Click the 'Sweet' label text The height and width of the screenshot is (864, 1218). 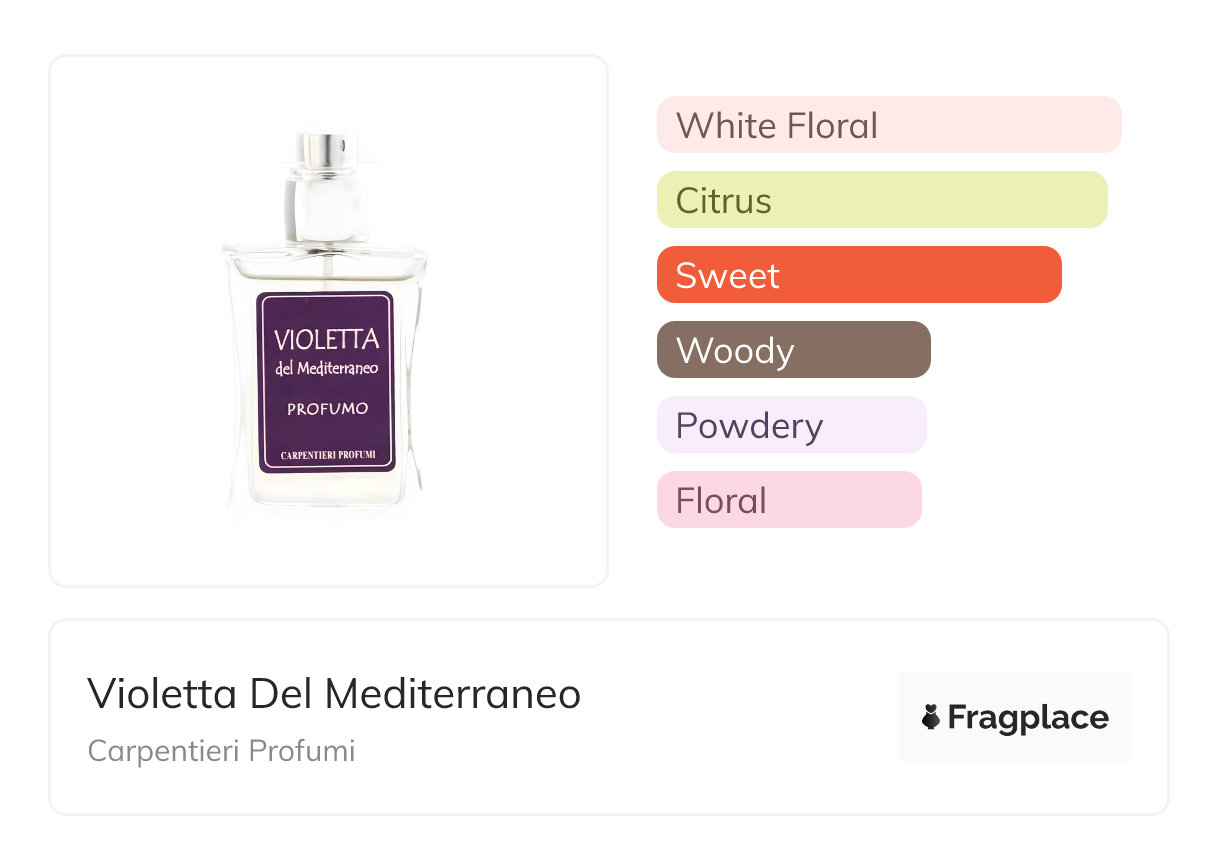pos(727,276)
